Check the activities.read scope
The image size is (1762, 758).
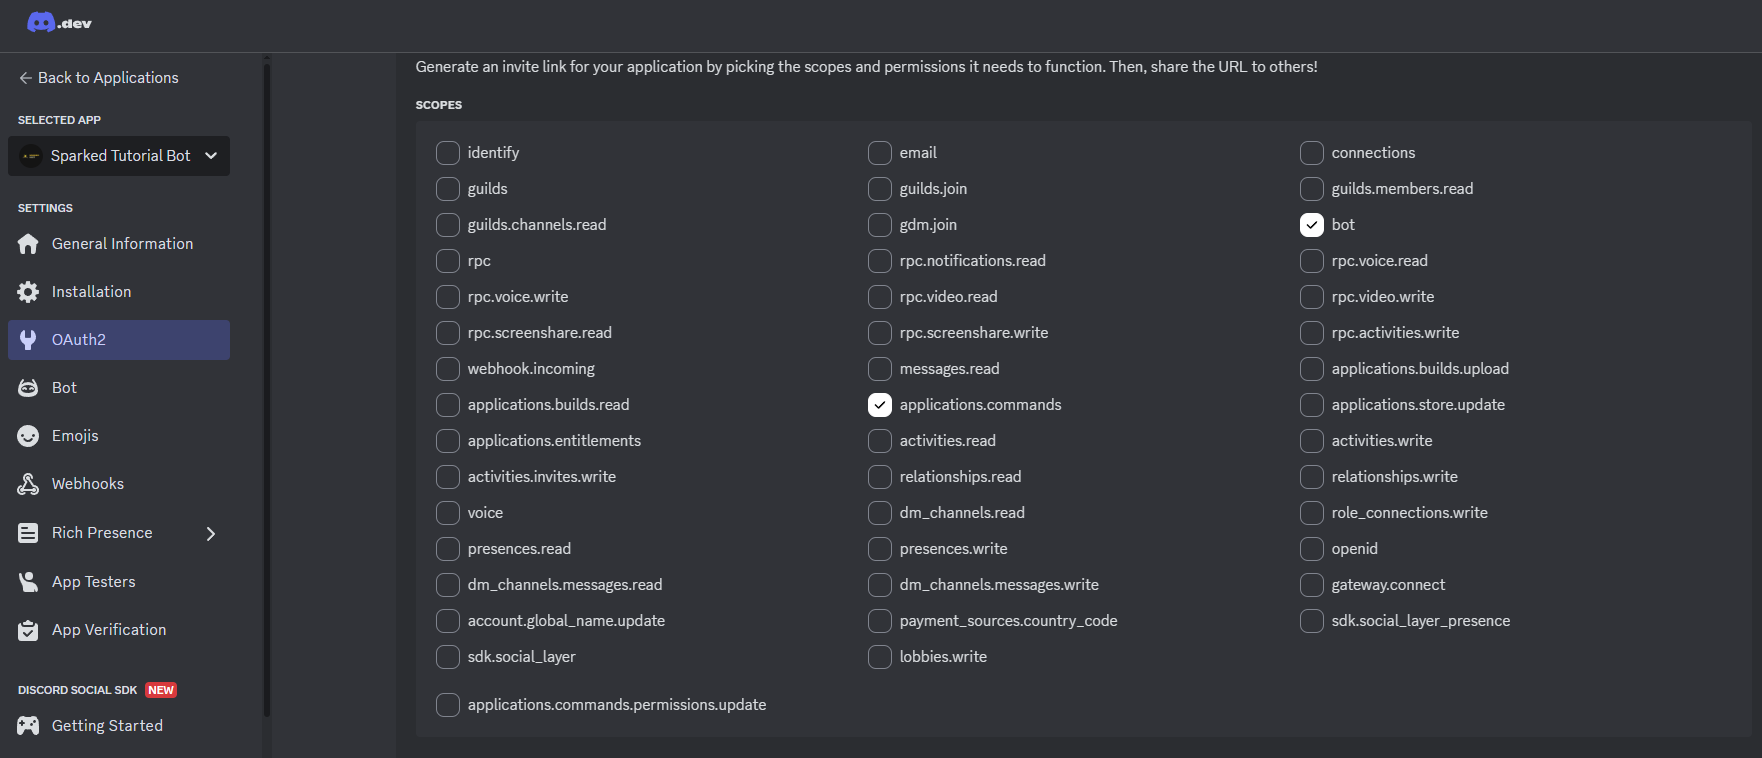[880, 441]
